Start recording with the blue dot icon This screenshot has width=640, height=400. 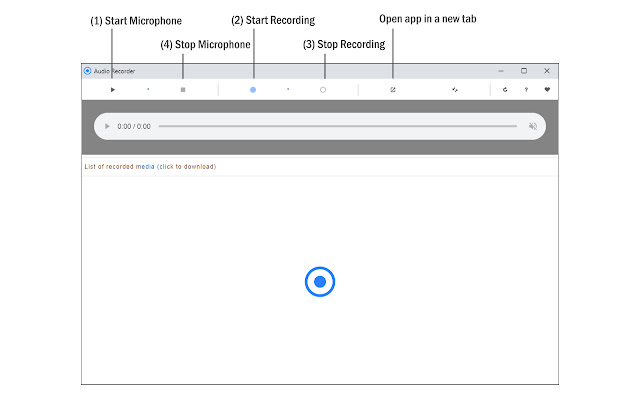click(253, 90)
